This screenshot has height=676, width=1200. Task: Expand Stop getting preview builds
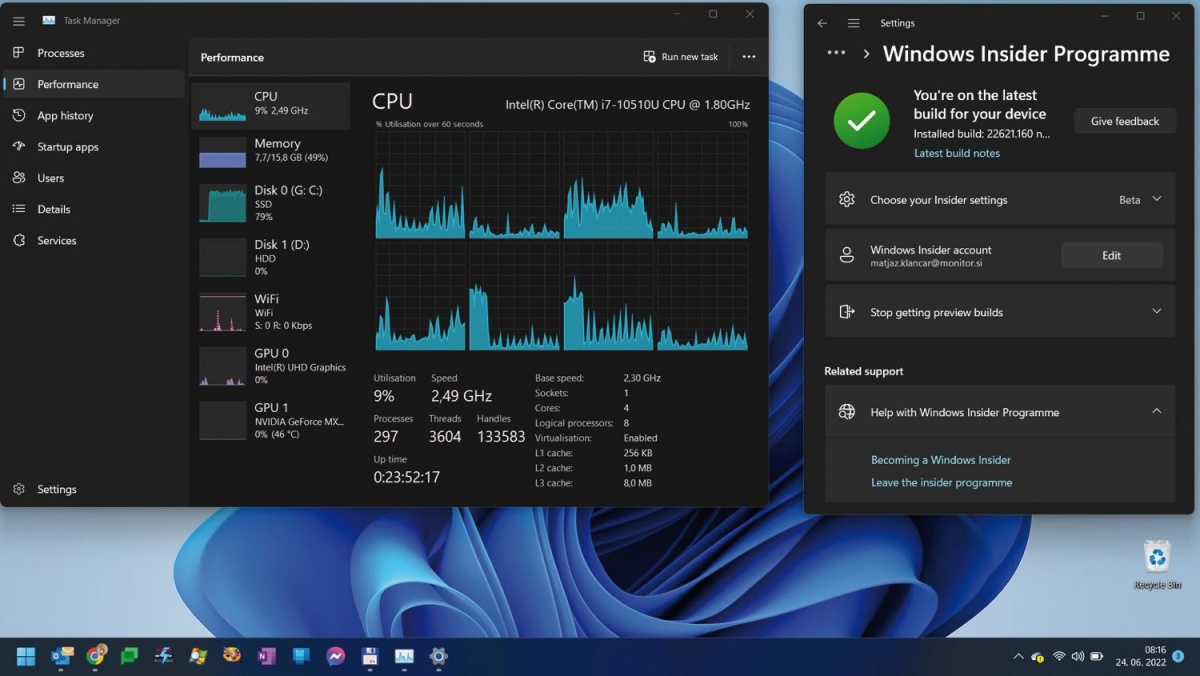tap(1000, 311)
